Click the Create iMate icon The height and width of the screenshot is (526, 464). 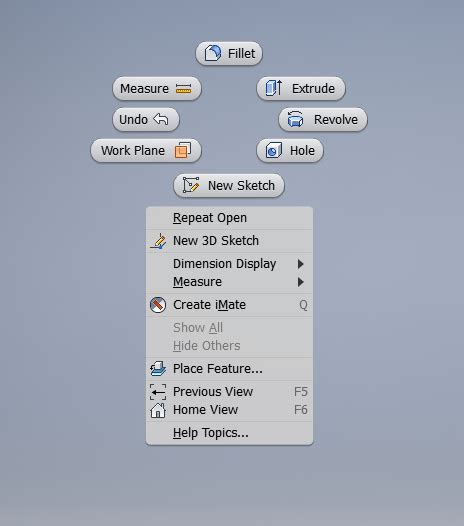158,305
